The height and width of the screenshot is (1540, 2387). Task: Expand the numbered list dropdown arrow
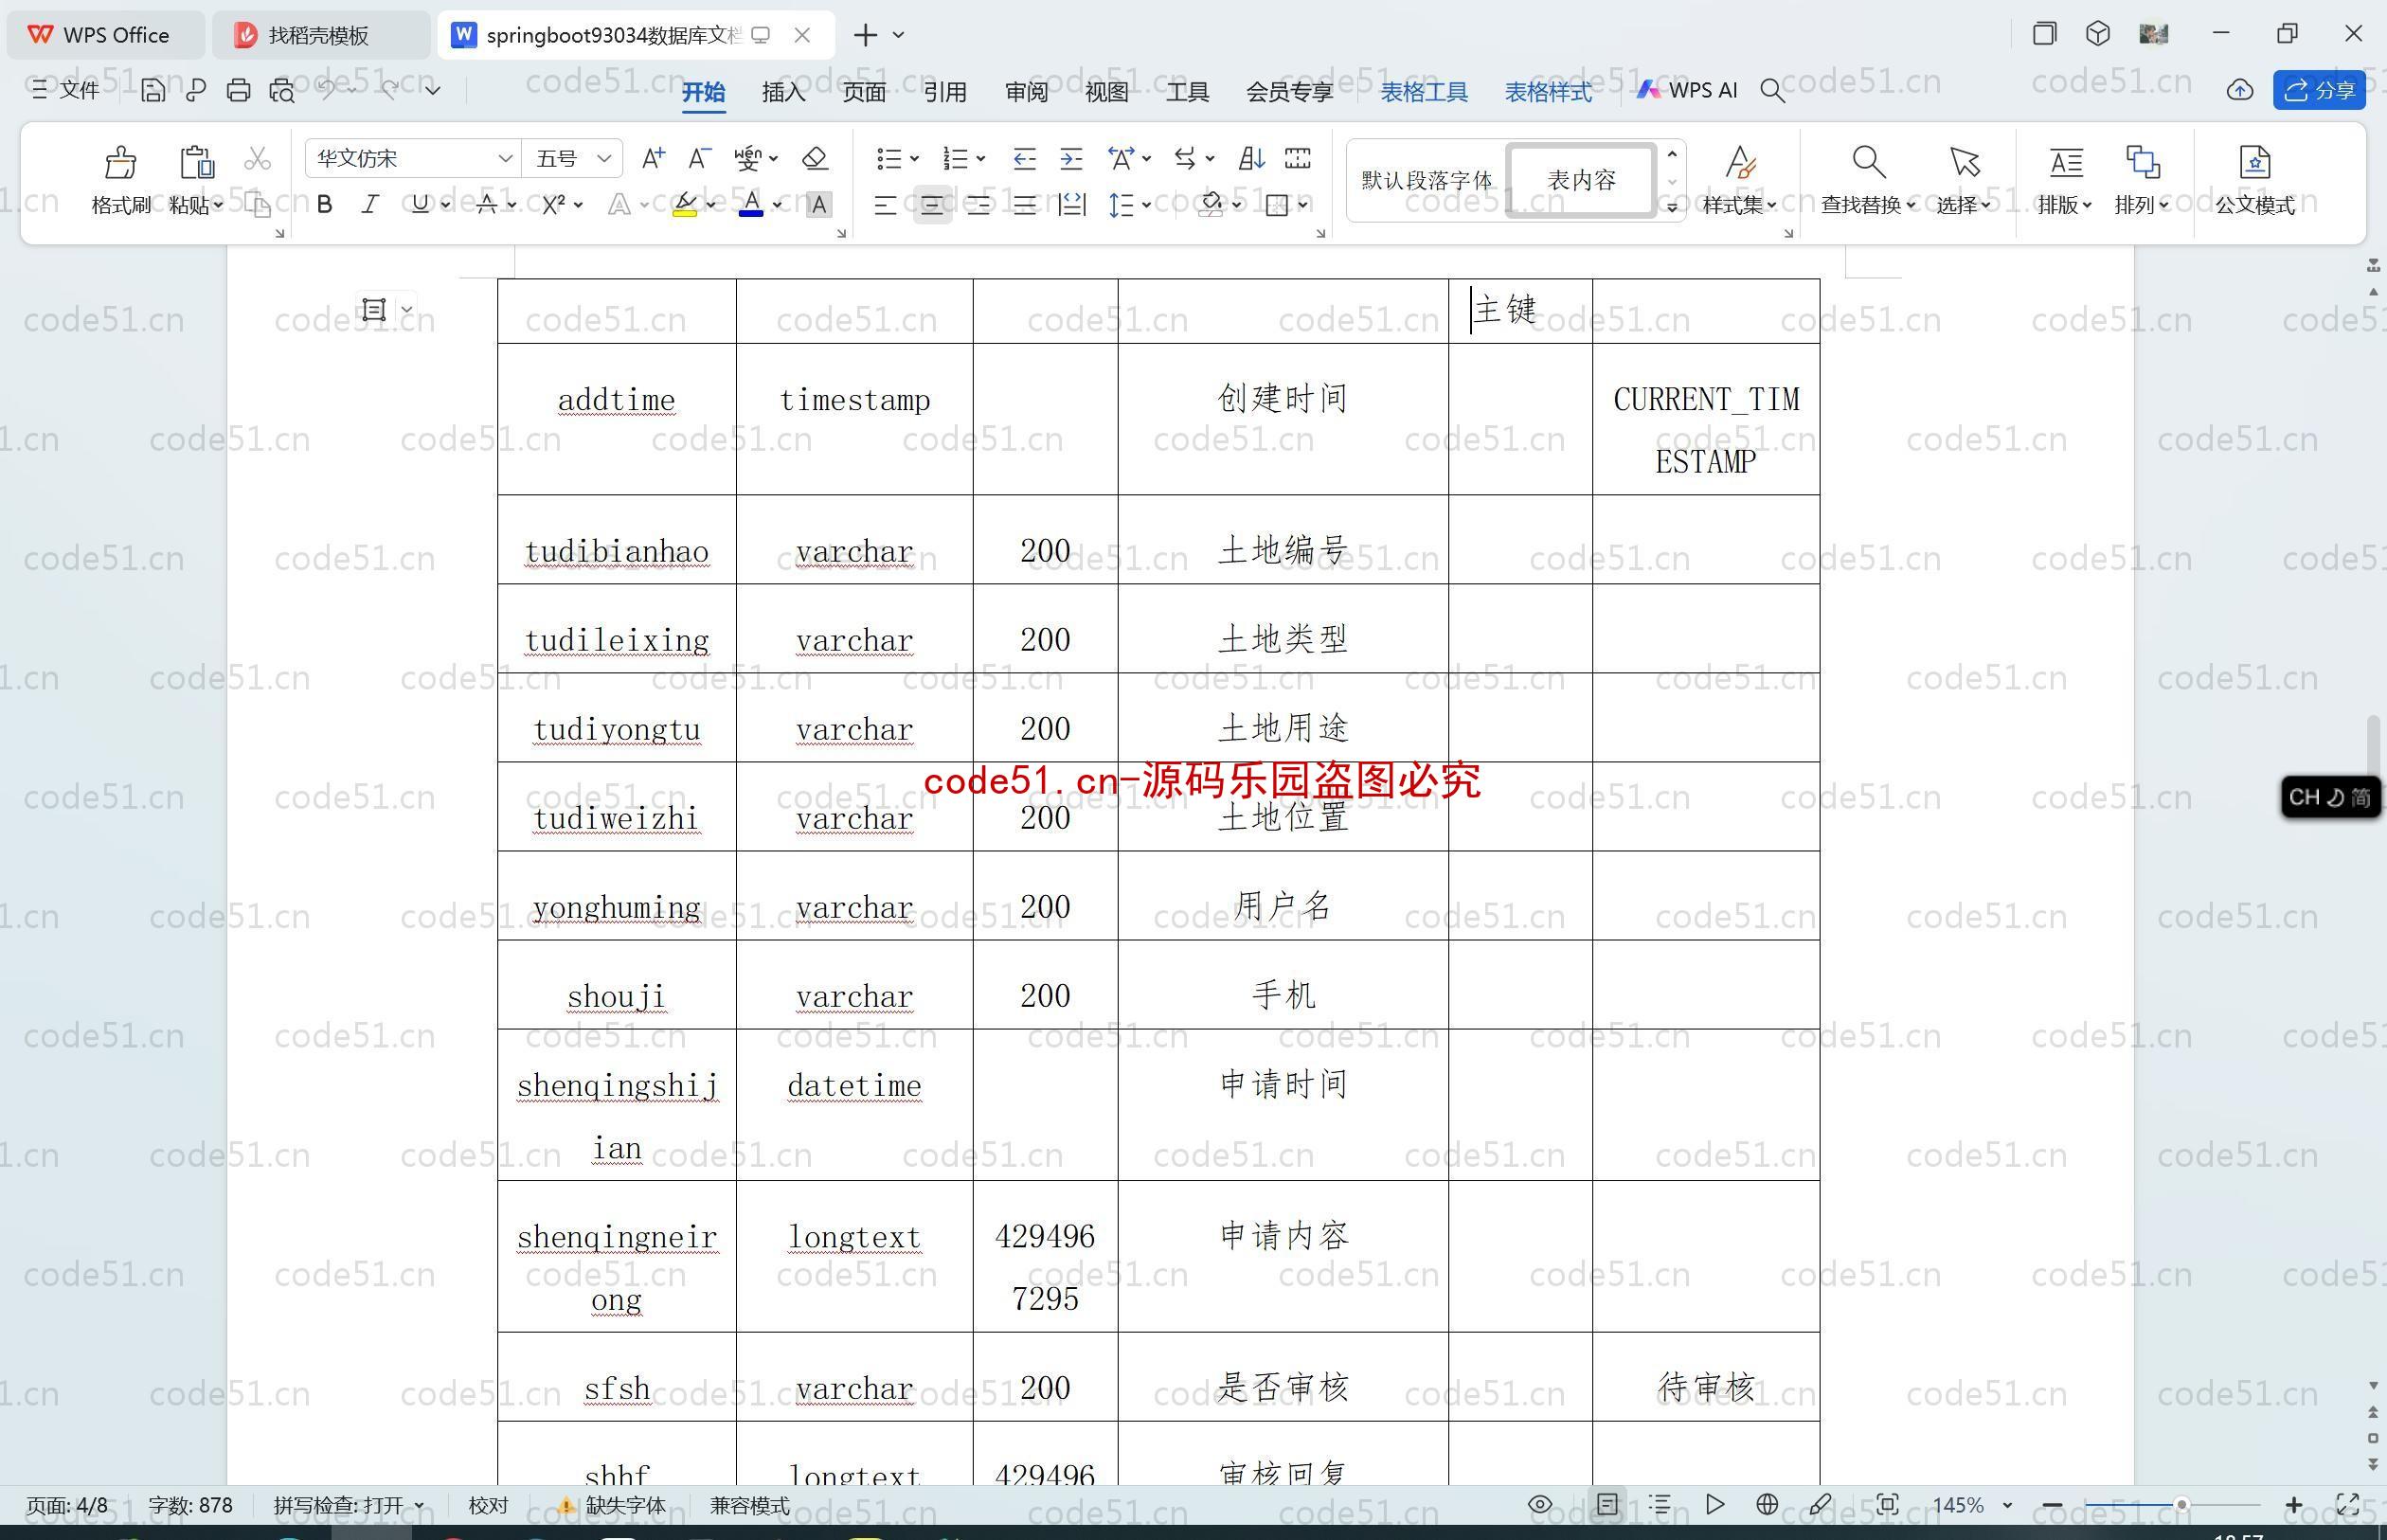(x=981, y=158)
